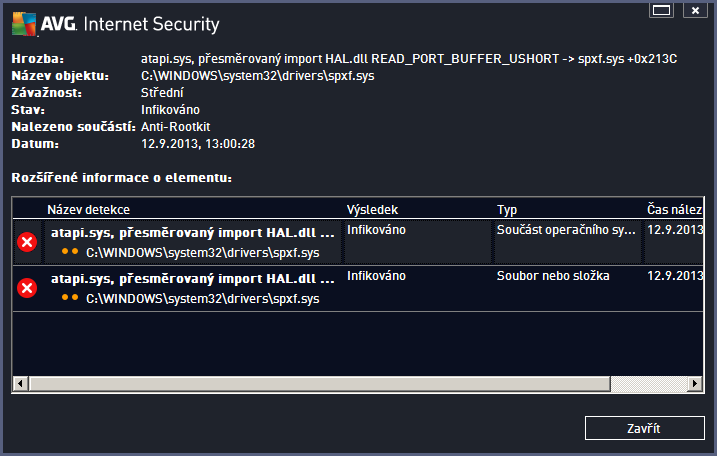717x456 pixels.
Task: Click the Název objektu file path value
Action: pos(258,75)
